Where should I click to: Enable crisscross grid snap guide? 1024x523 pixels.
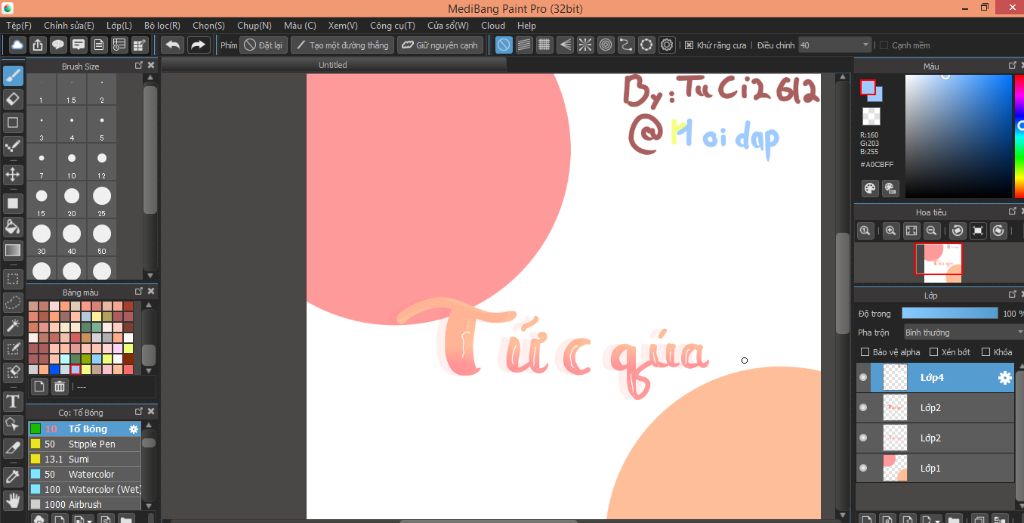[x=544, y=45]
